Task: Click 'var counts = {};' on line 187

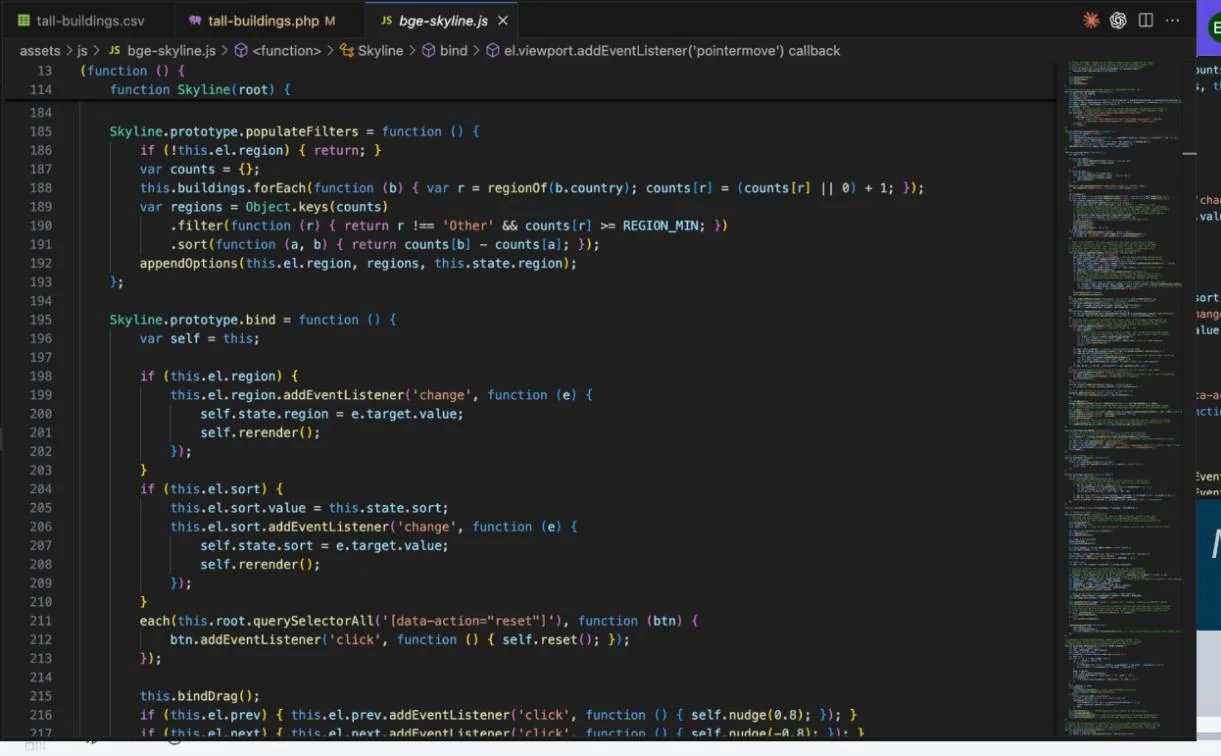Action: (x=199, y=169)
